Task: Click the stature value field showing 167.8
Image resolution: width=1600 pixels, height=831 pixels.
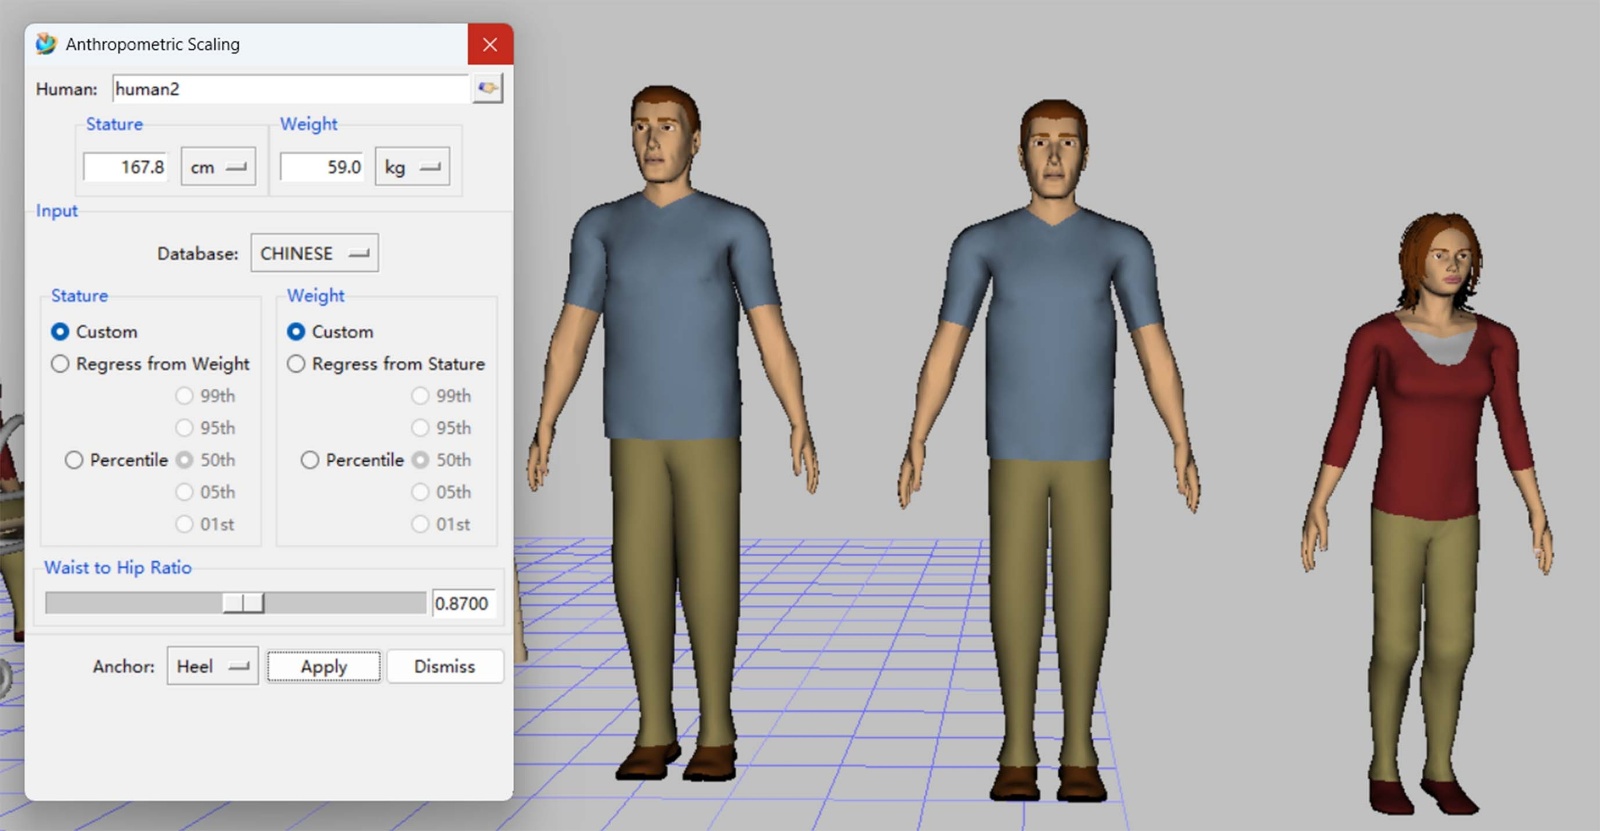Action: click(125, 167)
